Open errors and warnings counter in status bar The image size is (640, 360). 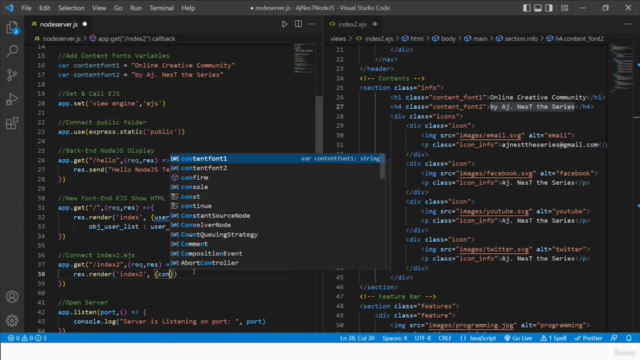[27, 338]
